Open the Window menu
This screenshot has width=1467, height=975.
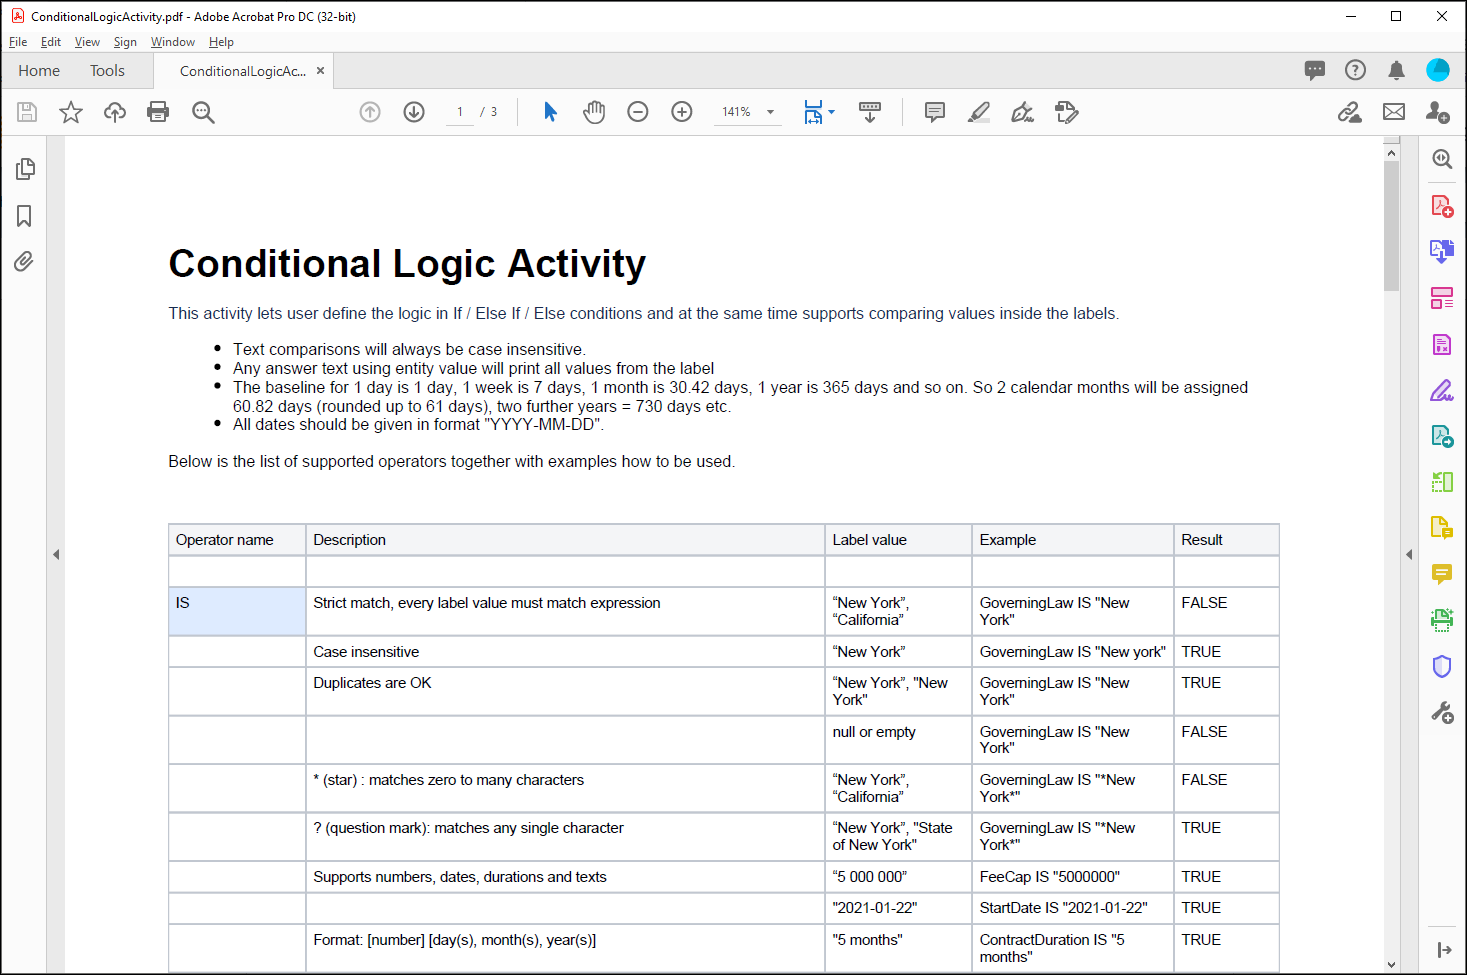point(173,42)
